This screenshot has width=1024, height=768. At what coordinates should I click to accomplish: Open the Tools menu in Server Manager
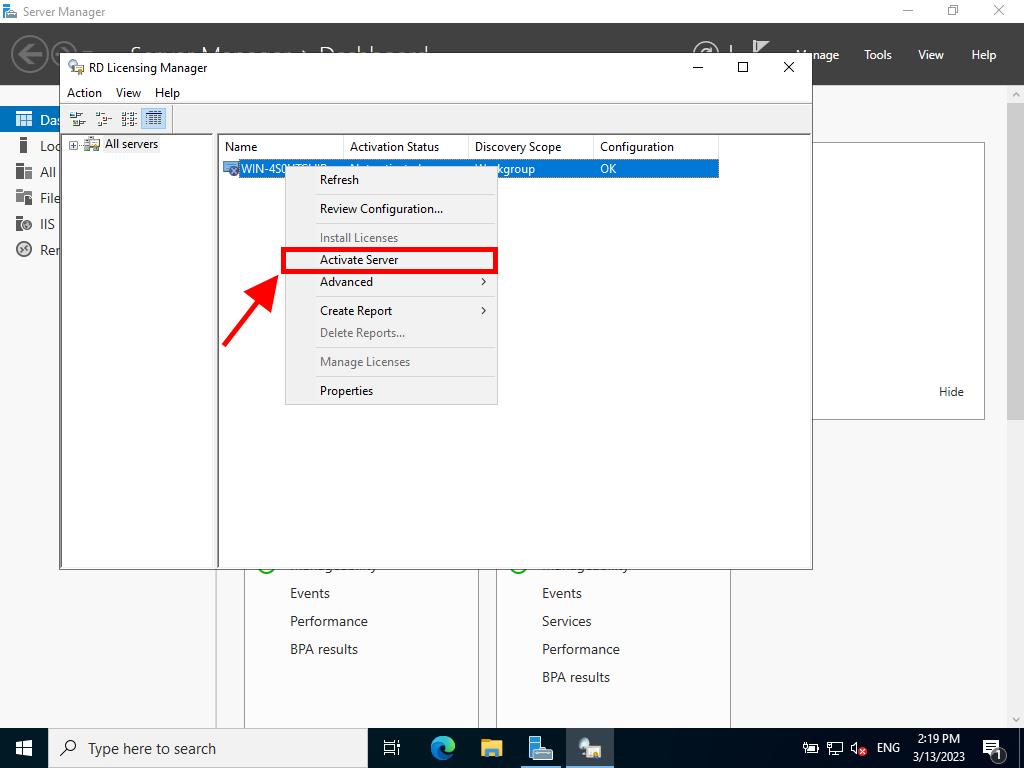pyautogui.click(x=878, y=55)
